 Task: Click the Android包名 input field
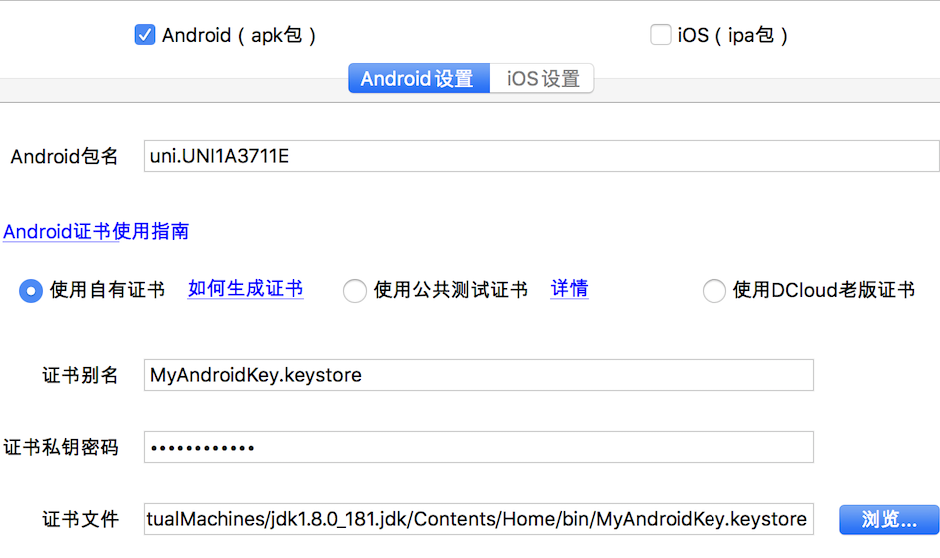pyautogui.click(x=541, y=156)
